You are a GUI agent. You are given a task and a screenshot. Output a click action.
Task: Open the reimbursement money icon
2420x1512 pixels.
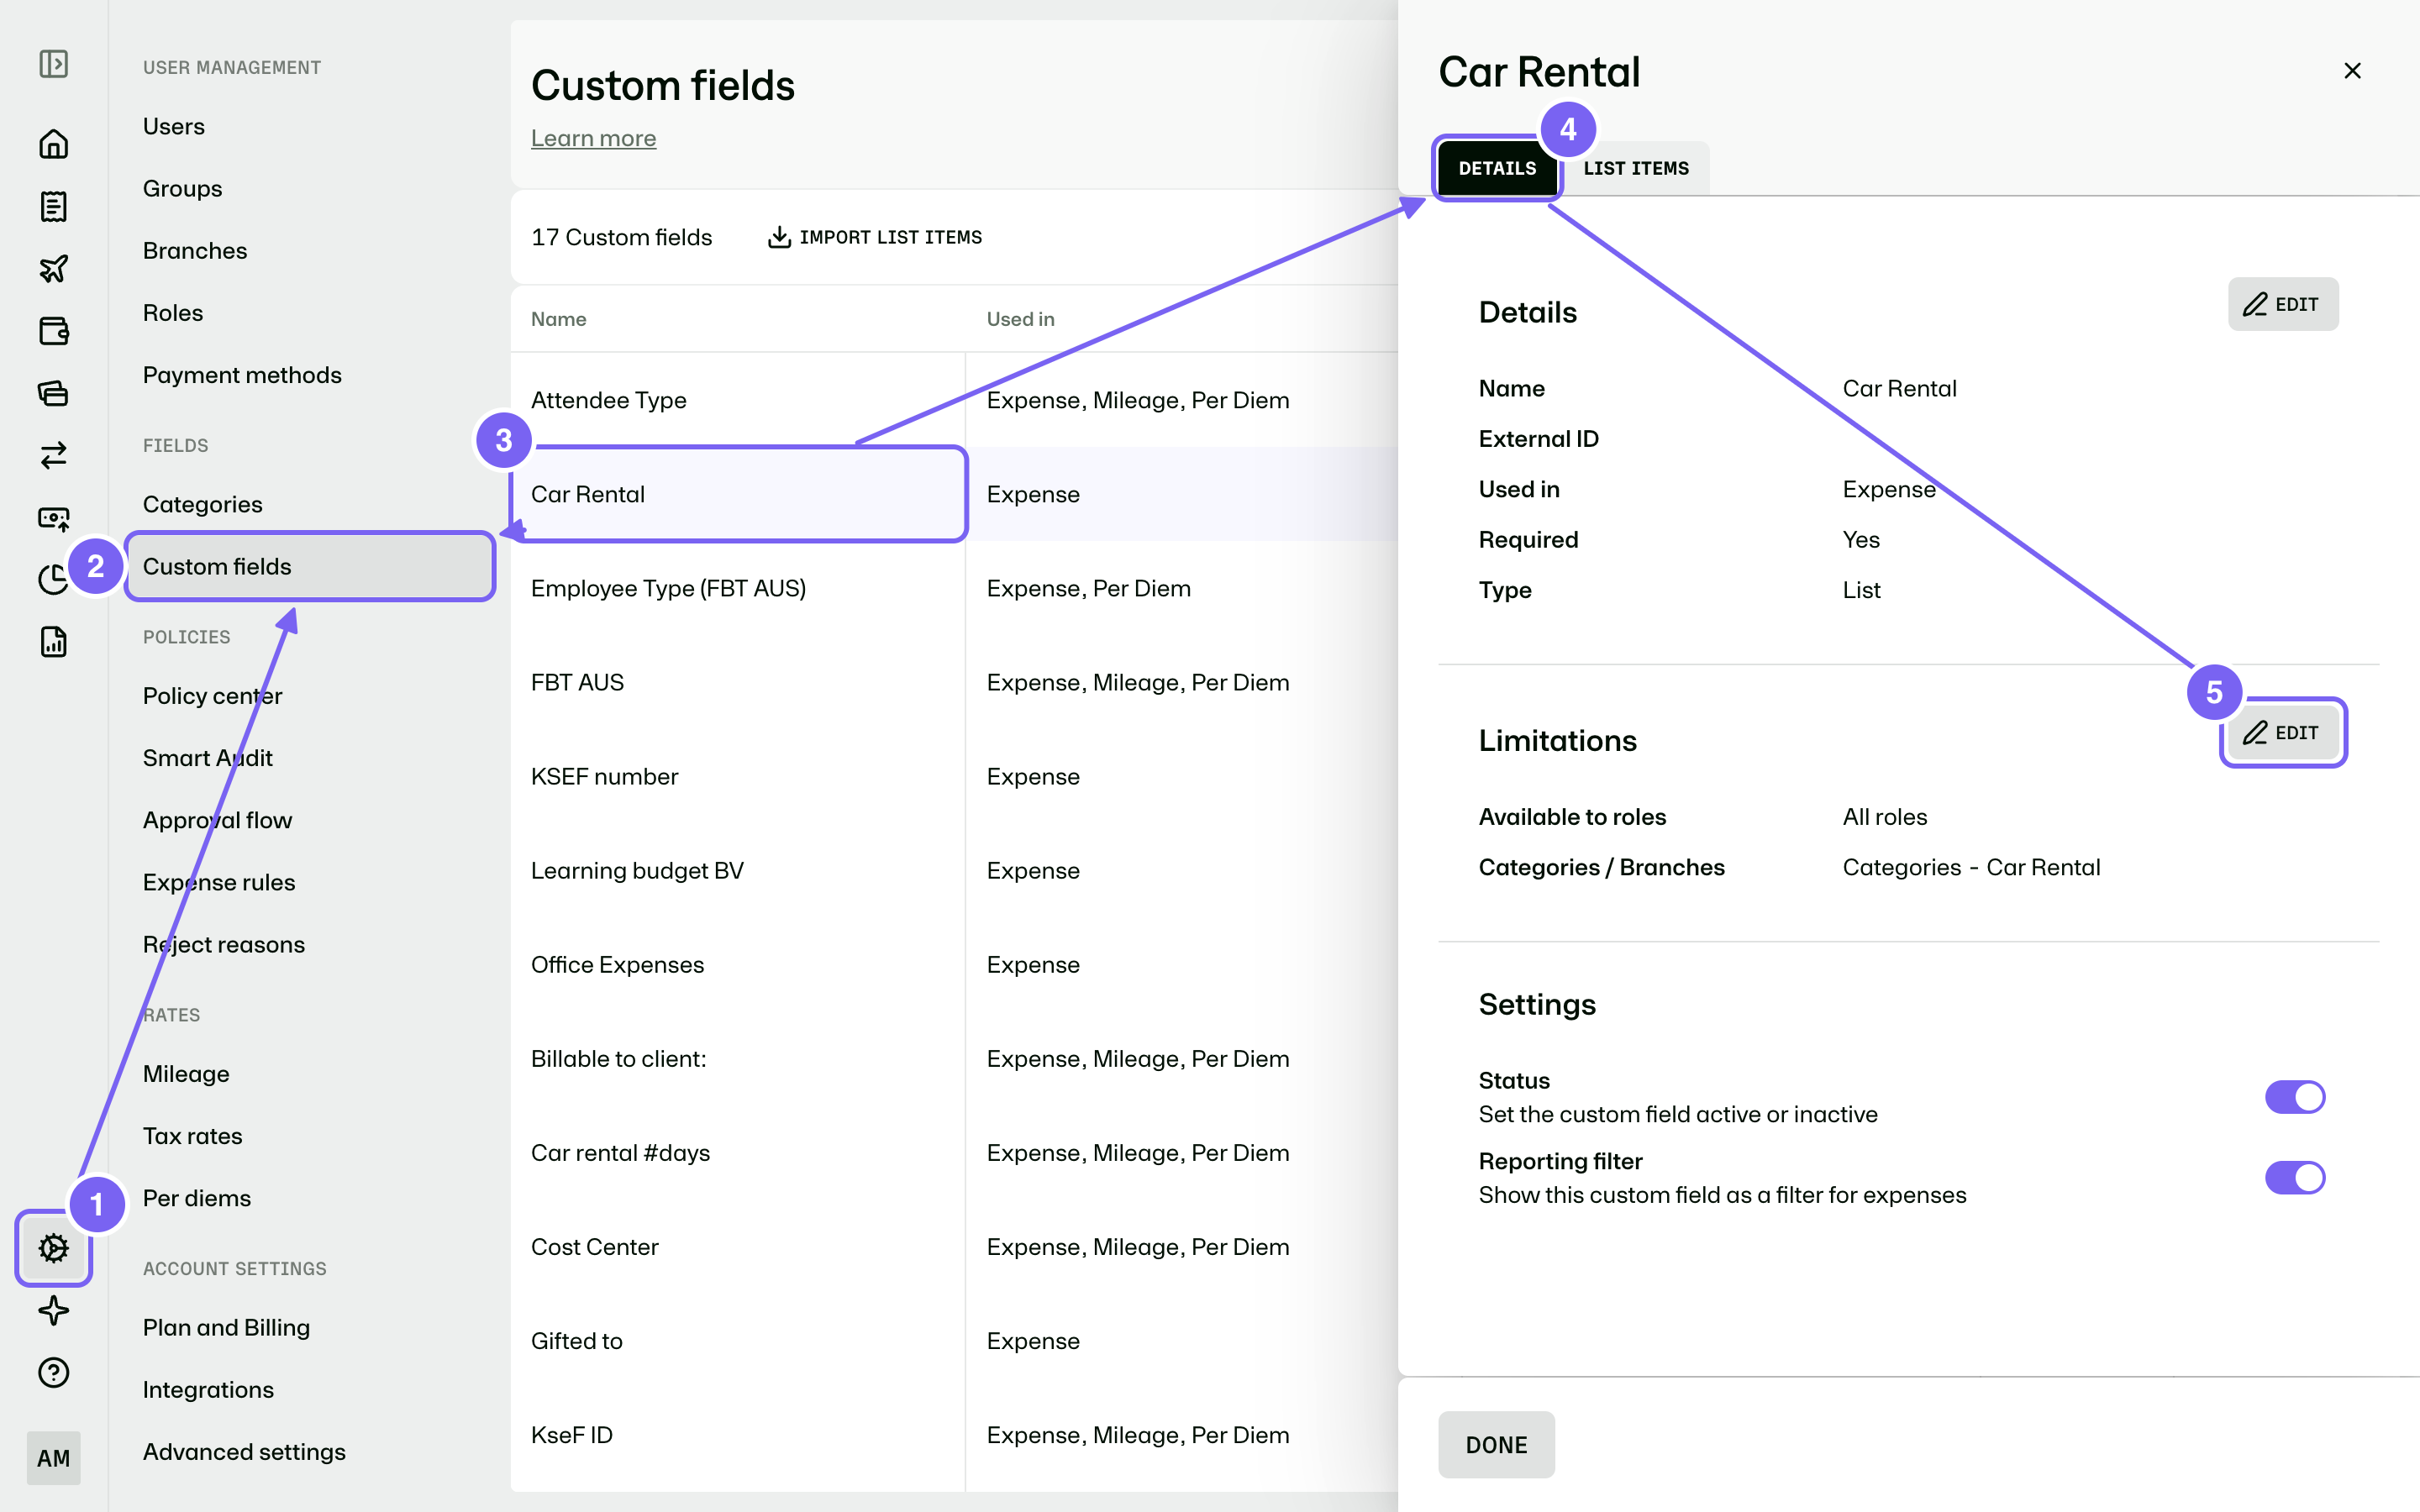(x=54, y=518)
